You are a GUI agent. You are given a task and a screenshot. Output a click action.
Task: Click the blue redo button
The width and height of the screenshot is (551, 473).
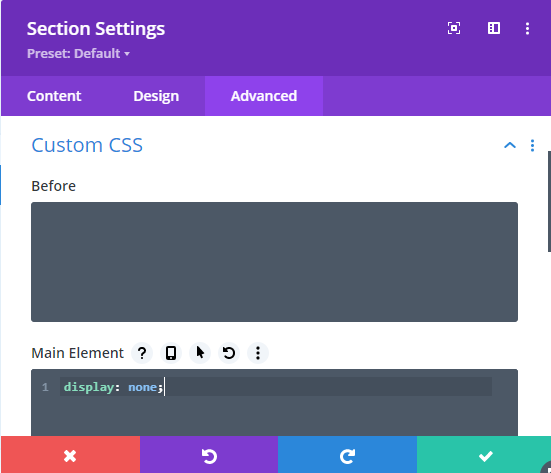(347, 456)
